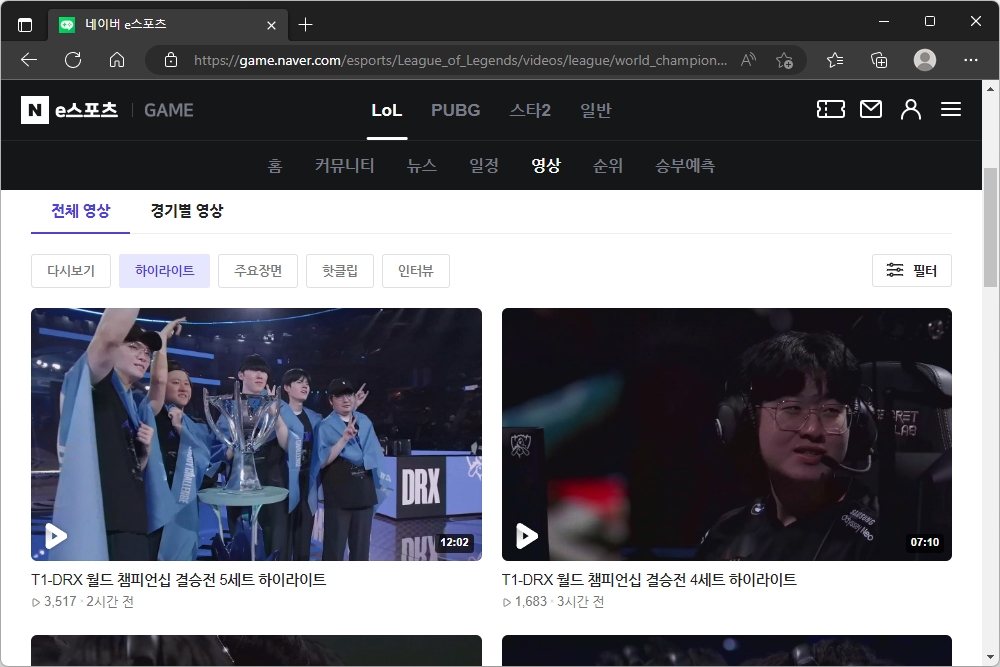The width and height of the screenshot is (1000, 667).
Task: Go to 일정 submenu
Action: pos(483,165)
